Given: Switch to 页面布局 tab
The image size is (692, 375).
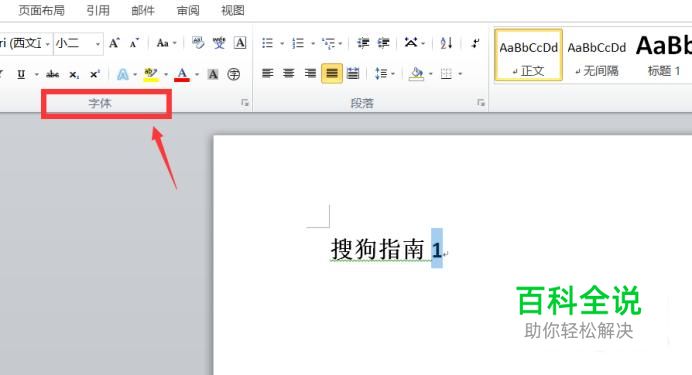Looking at the screenshot, I should tap(41, 10).
